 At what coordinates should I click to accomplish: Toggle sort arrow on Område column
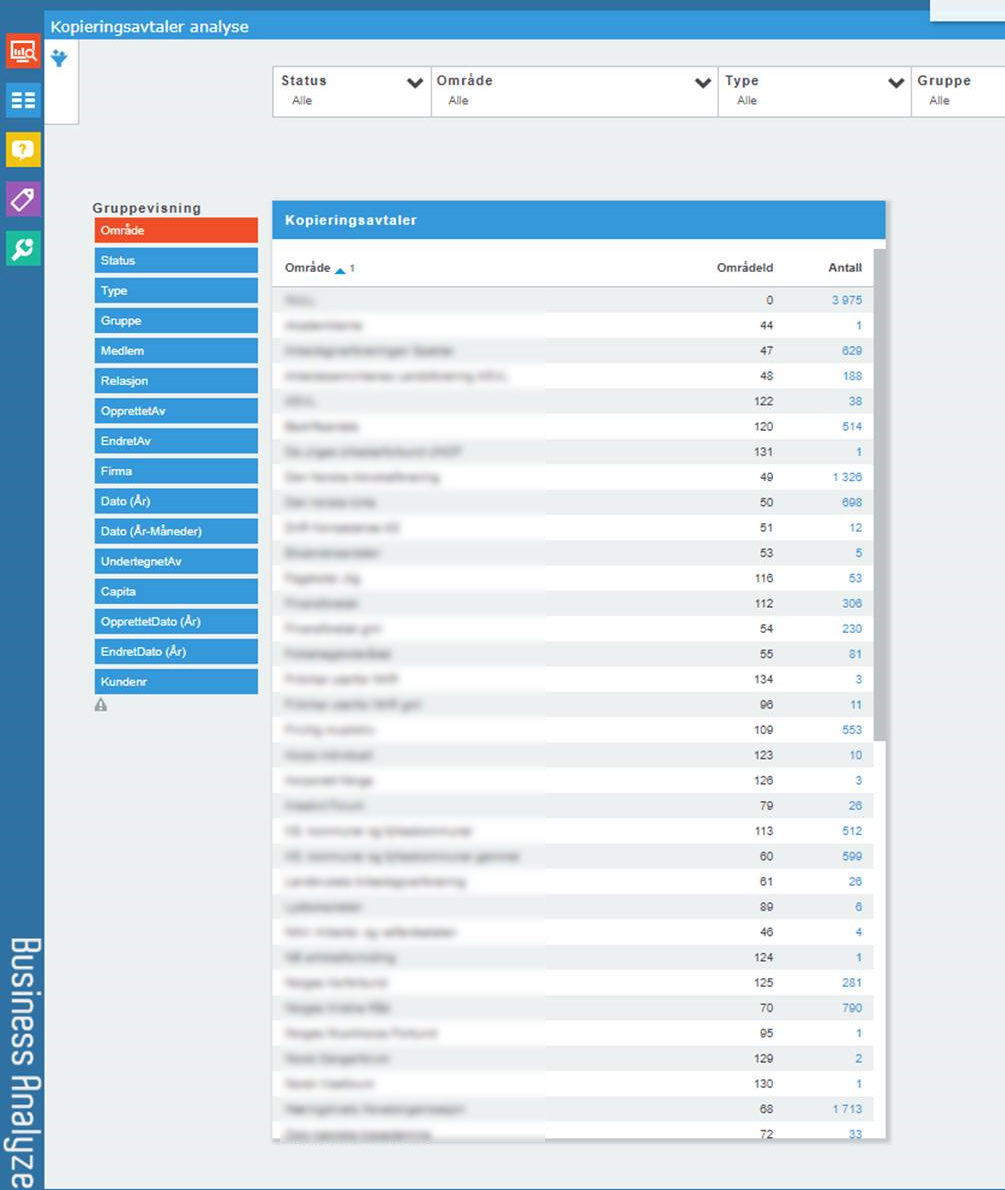(x=340, y=269)
